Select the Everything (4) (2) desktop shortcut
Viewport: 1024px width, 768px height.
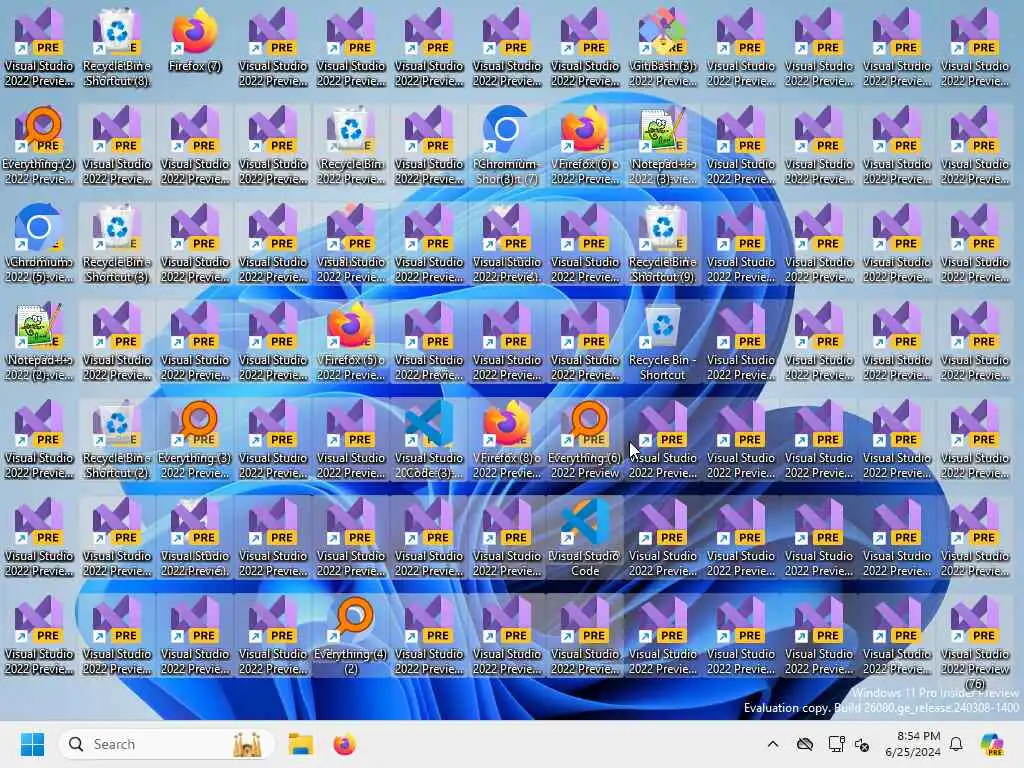(x=351, y=635)
